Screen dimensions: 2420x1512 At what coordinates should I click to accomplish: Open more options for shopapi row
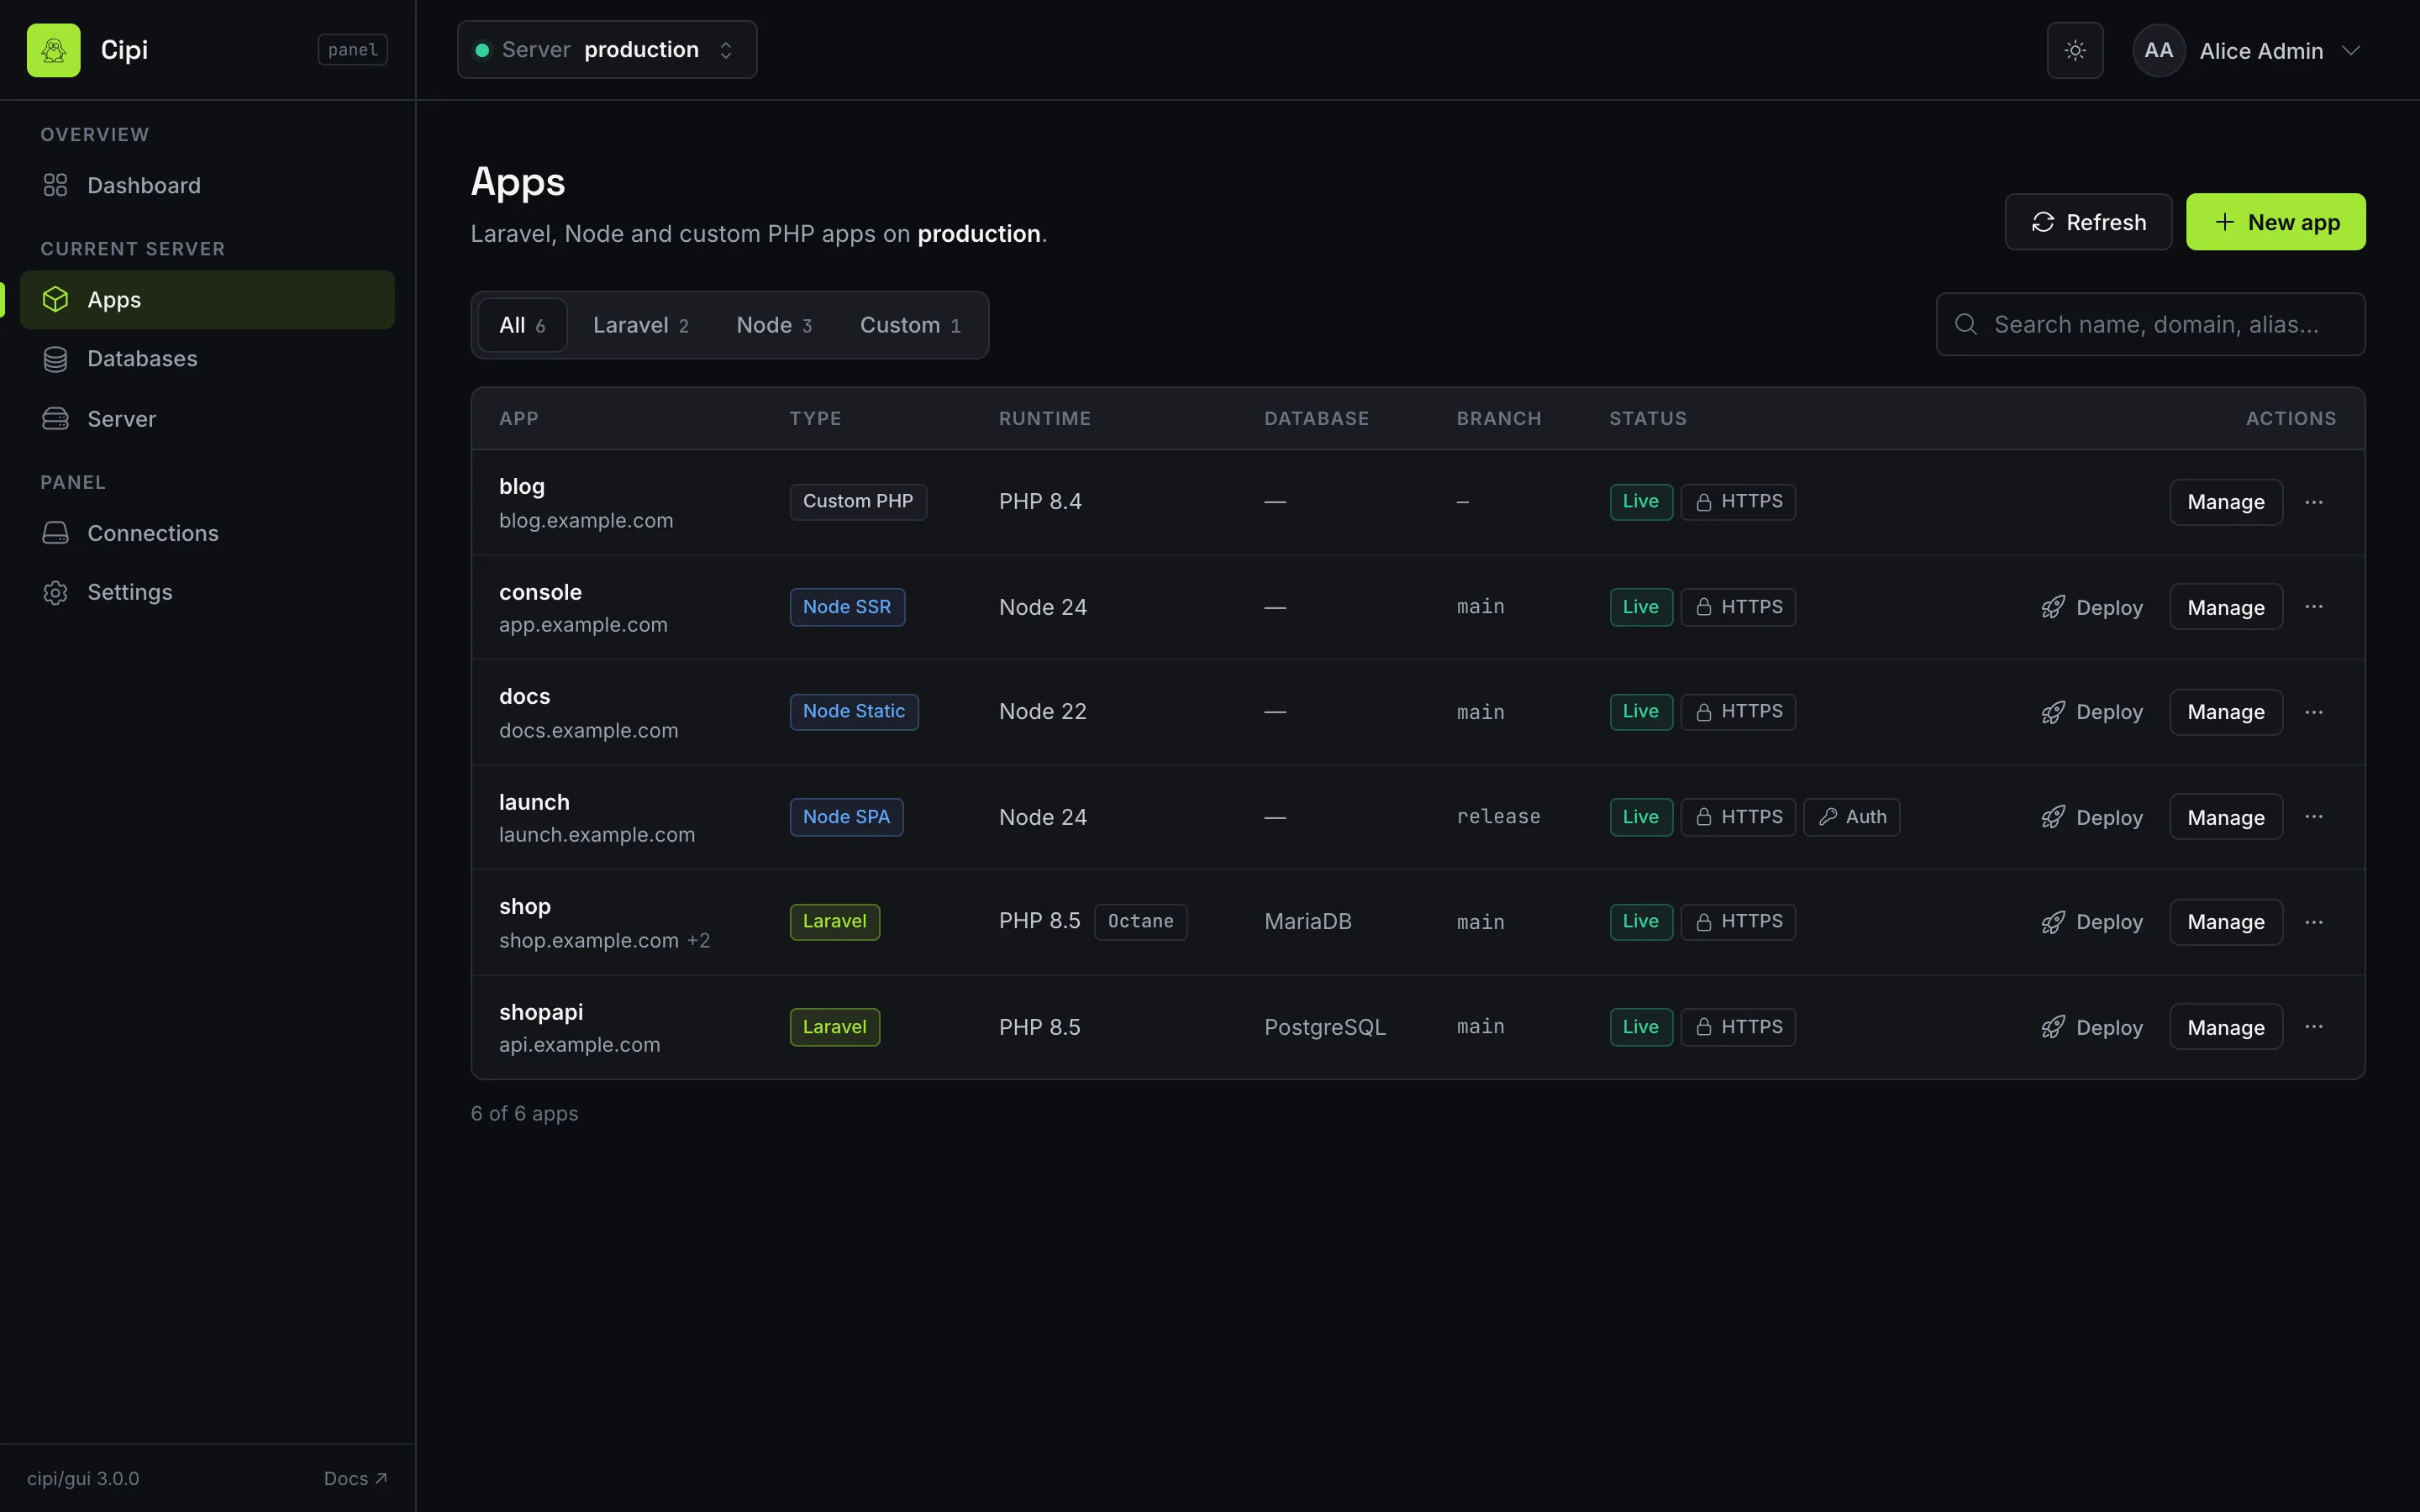point(2314,1027)
